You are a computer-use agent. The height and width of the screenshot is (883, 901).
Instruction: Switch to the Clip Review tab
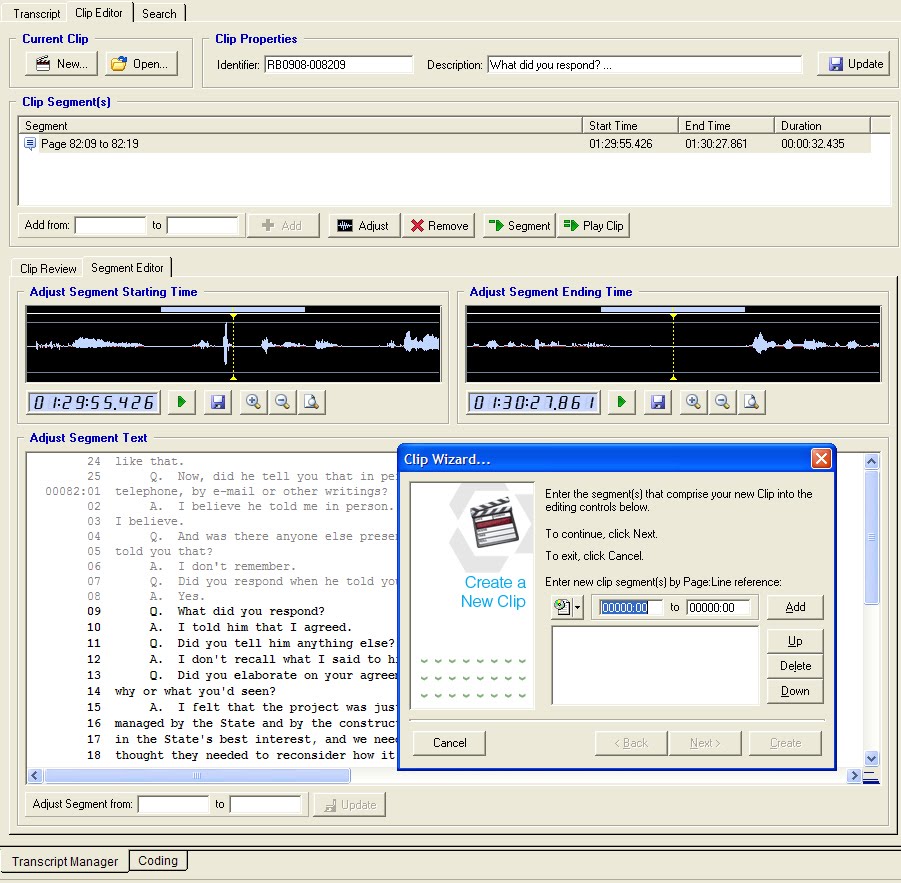[46, 268]
